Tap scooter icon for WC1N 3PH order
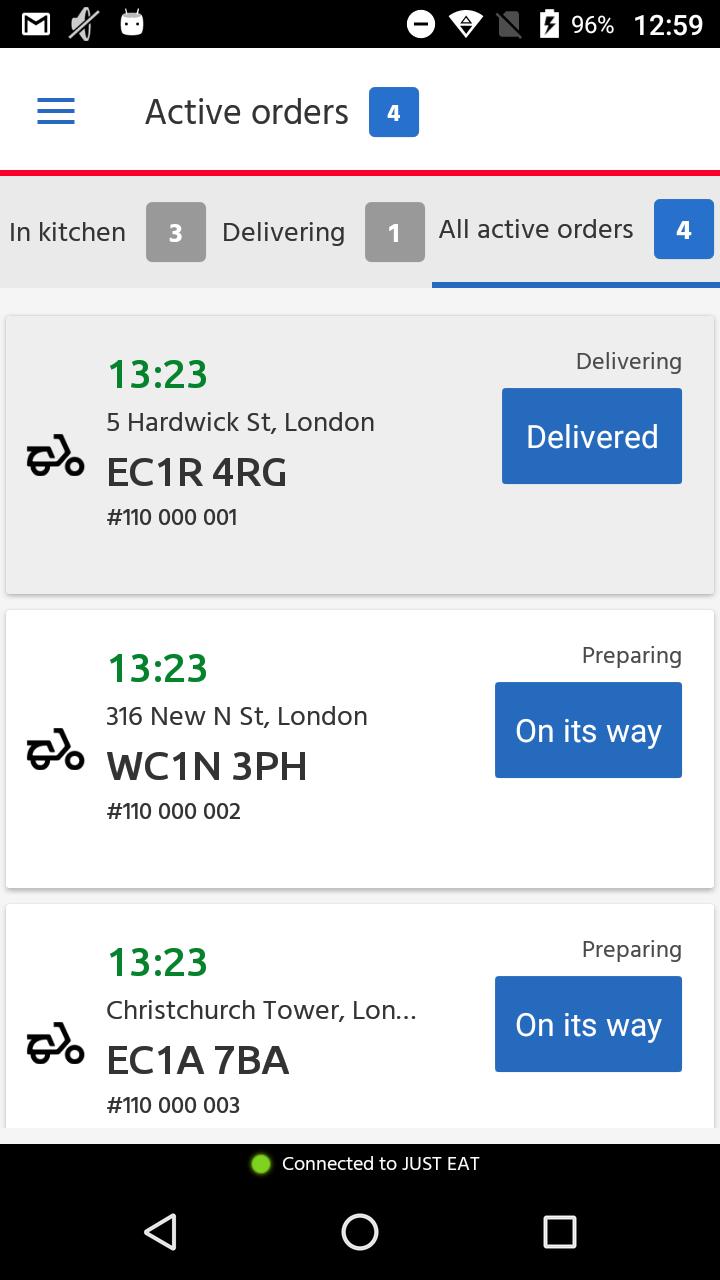Screen dimensions: 720x1280 pos(55,749)
